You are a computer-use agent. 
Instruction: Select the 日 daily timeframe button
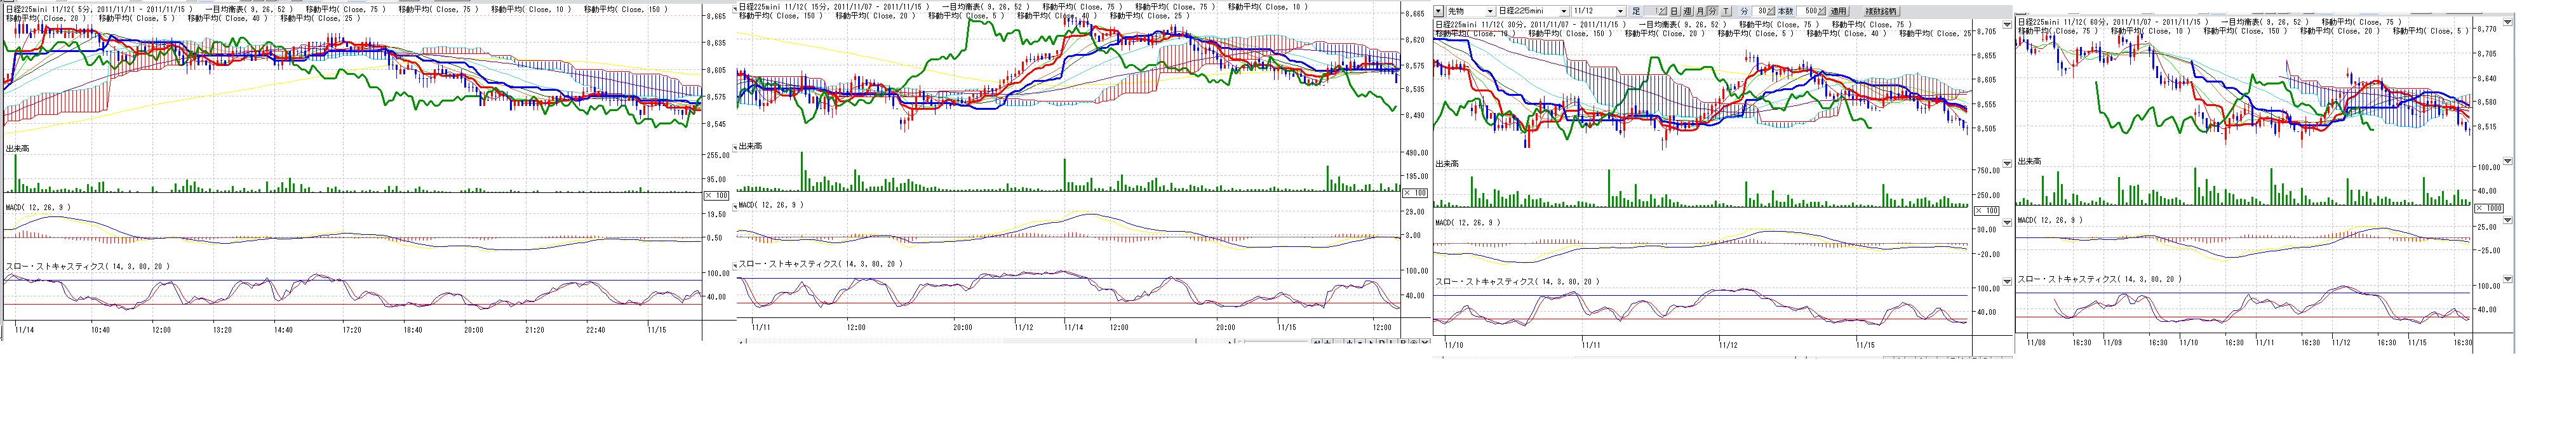[1674, 11]
